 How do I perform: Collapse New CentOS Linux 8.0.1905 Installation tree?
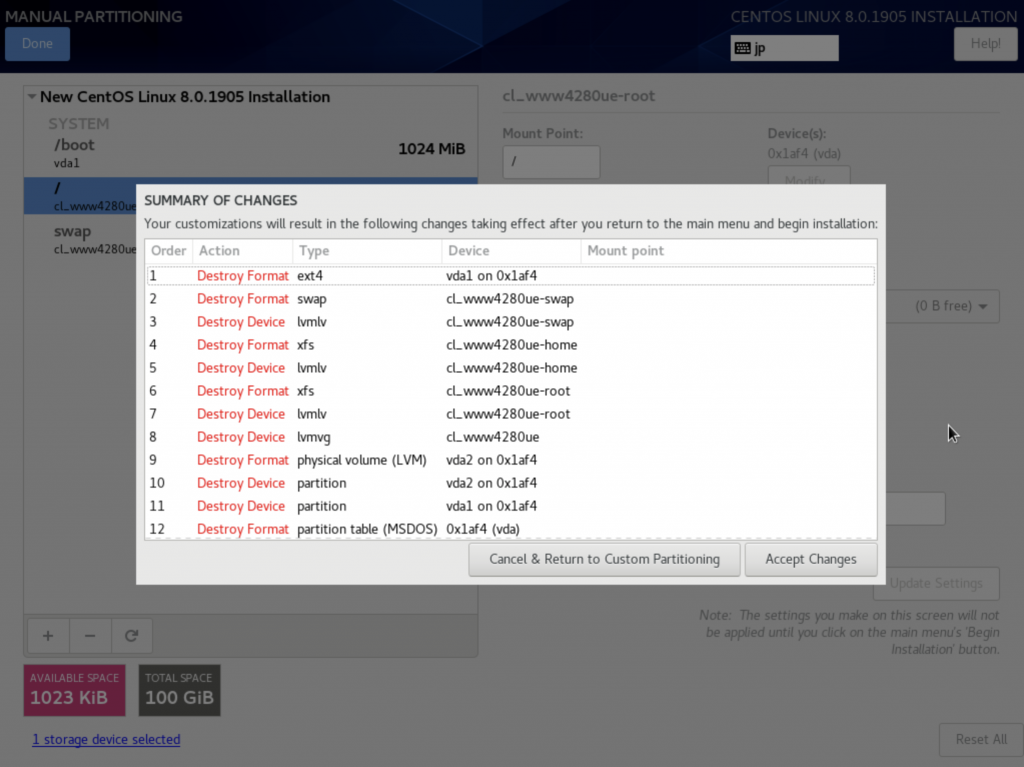(31, 97)
